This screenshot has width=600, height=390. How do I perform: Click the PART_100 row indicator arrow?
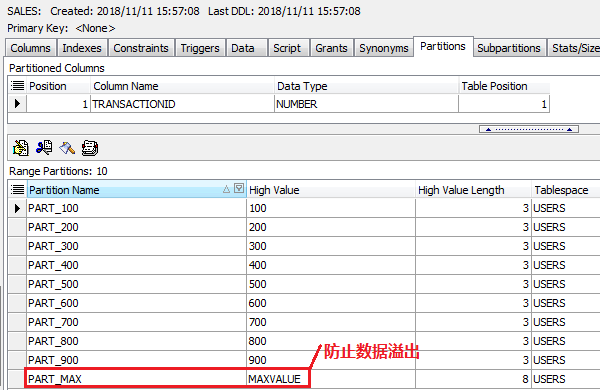point(17,208)
